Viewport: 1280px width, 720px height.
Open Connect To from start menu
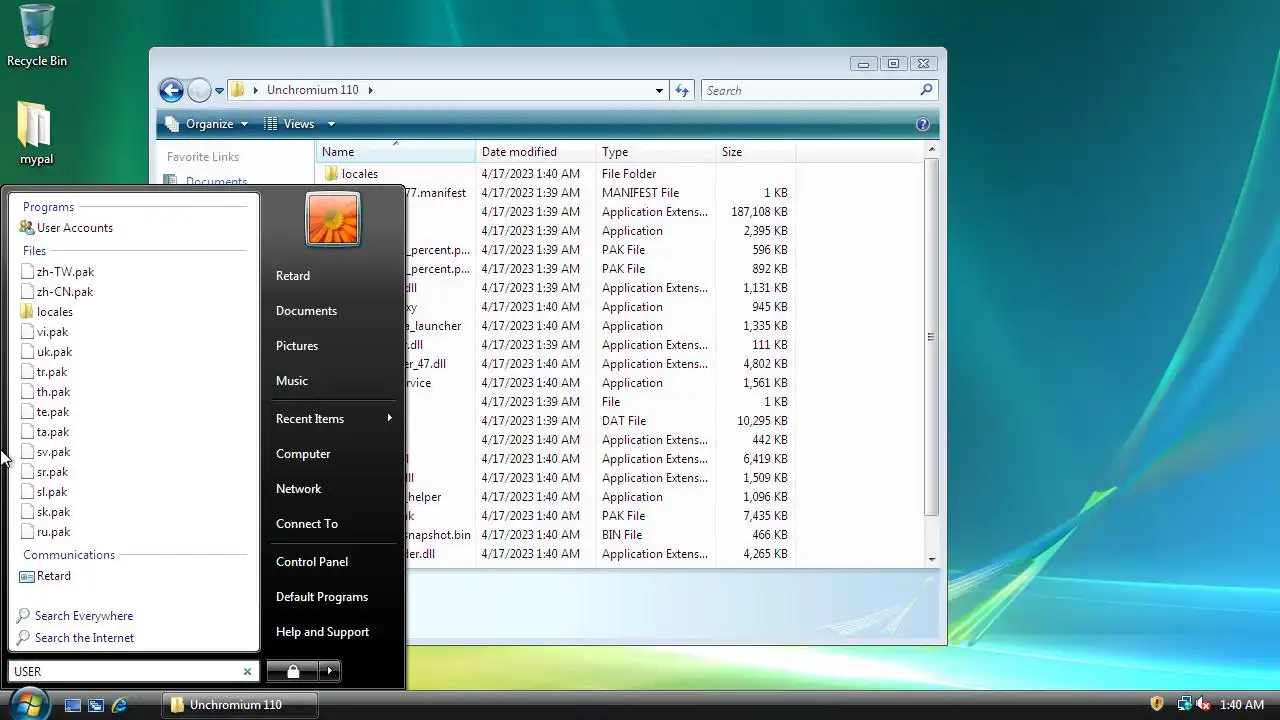pyautogui.click(x=307, y=524)
